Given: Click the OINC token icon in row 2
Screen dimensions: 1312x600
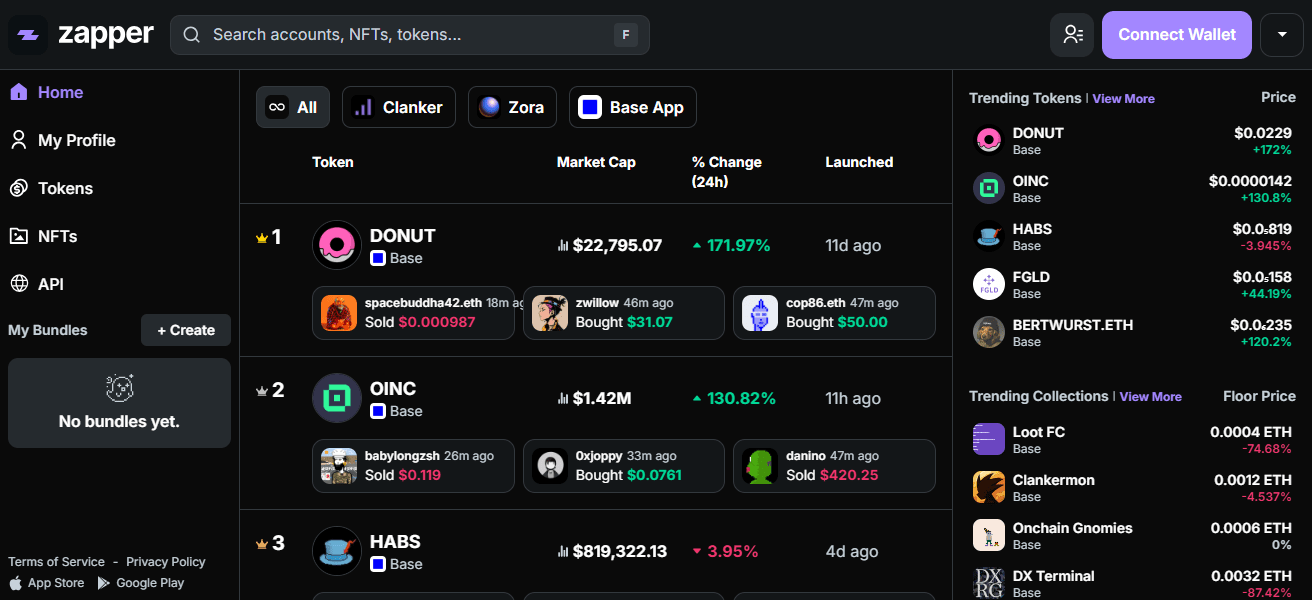Looking at the screenshot, I should 337,398.
